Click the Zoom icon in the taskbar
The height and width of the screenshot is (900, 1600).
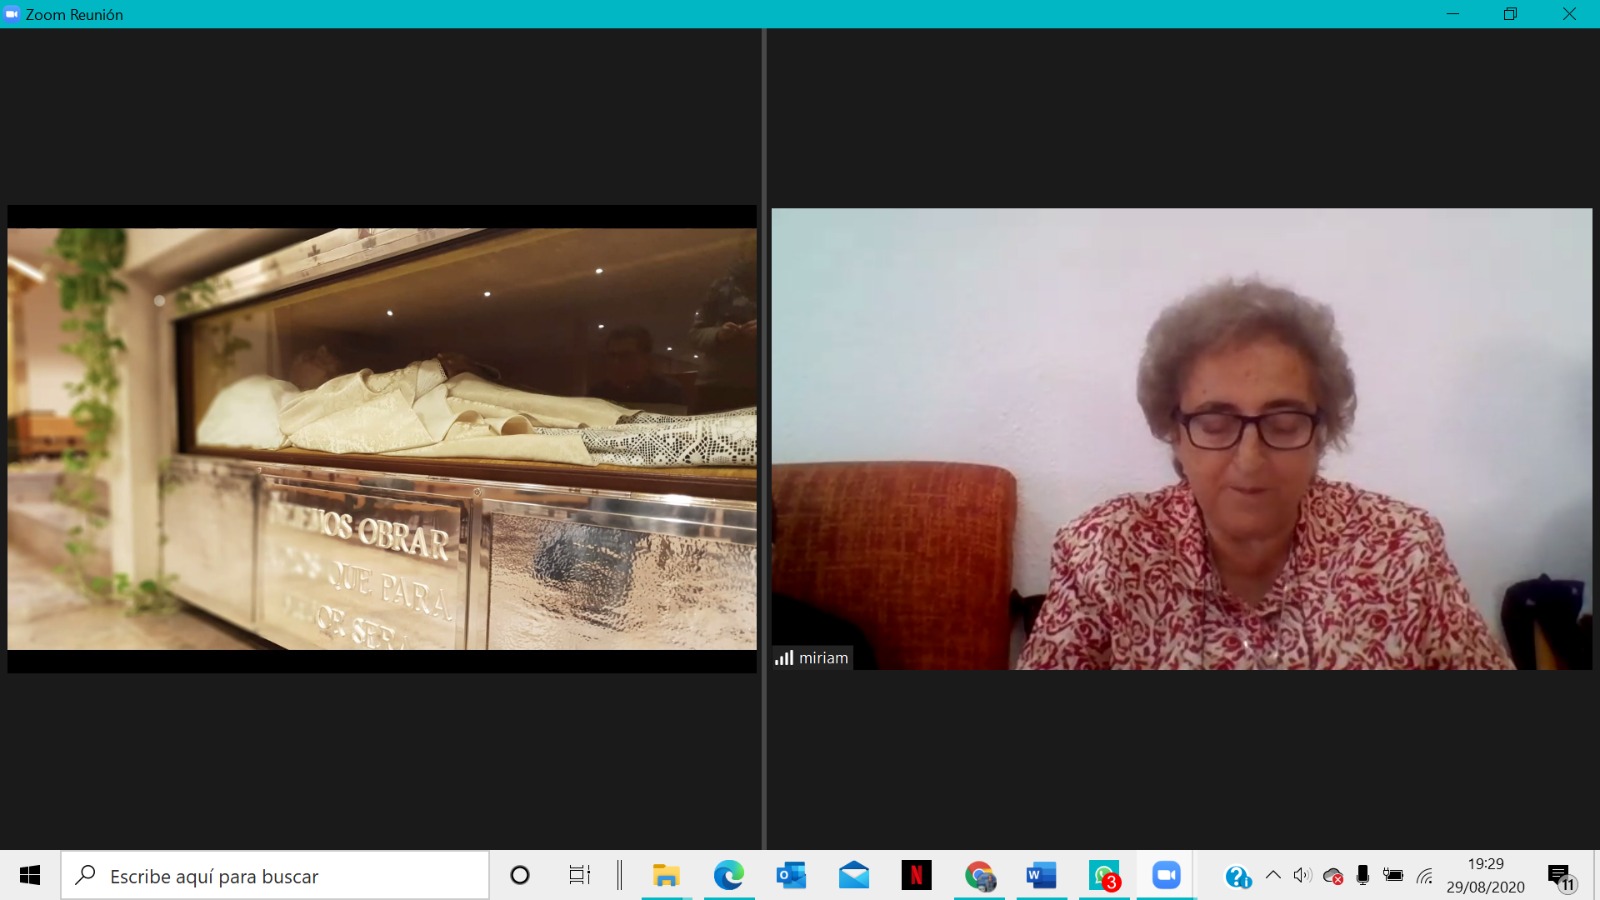(x=1166, y=876)
